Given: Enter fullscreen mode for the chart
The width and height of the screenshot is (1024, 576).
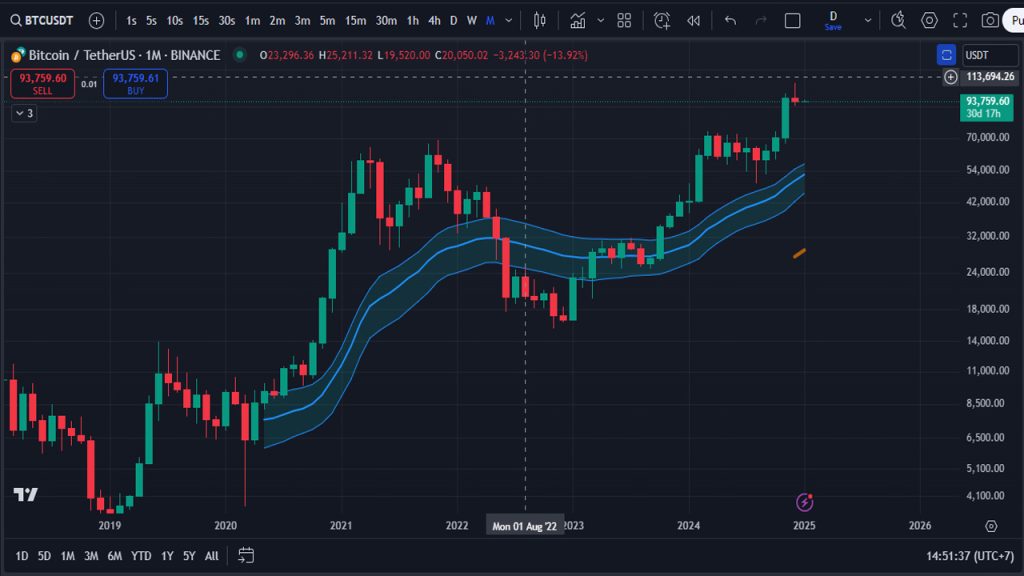Looking at the screenshot, I should [959, 19].
